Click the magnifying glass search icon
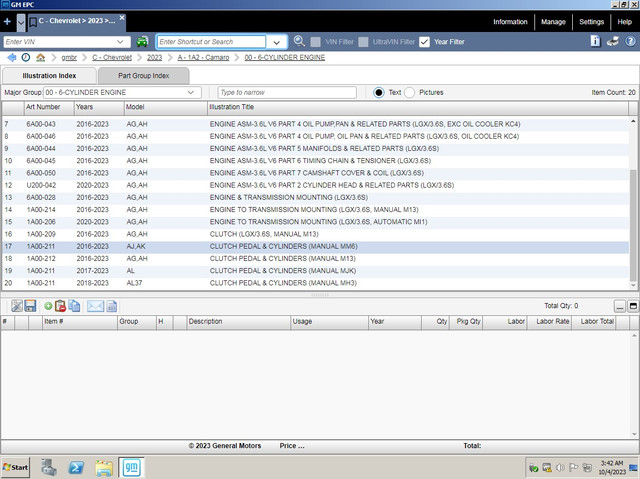 coord(300,41)
